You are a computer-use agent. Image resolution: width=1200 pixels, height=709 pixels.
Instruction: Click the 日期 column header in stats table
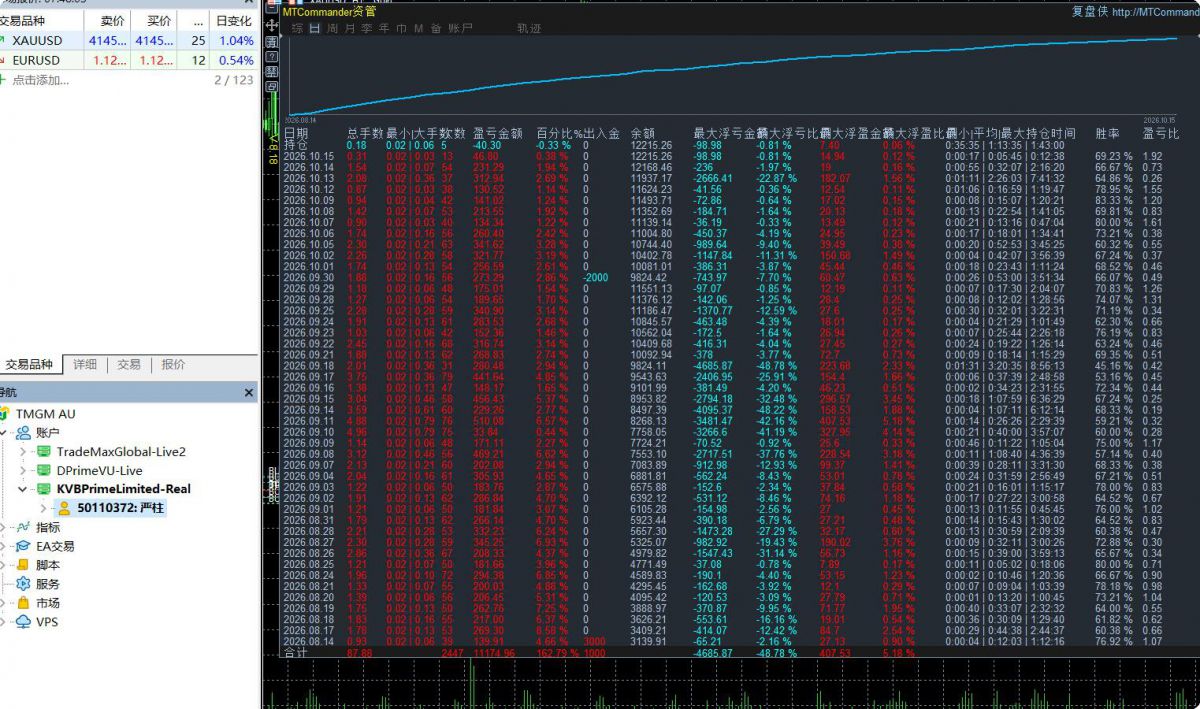[296, 133]
